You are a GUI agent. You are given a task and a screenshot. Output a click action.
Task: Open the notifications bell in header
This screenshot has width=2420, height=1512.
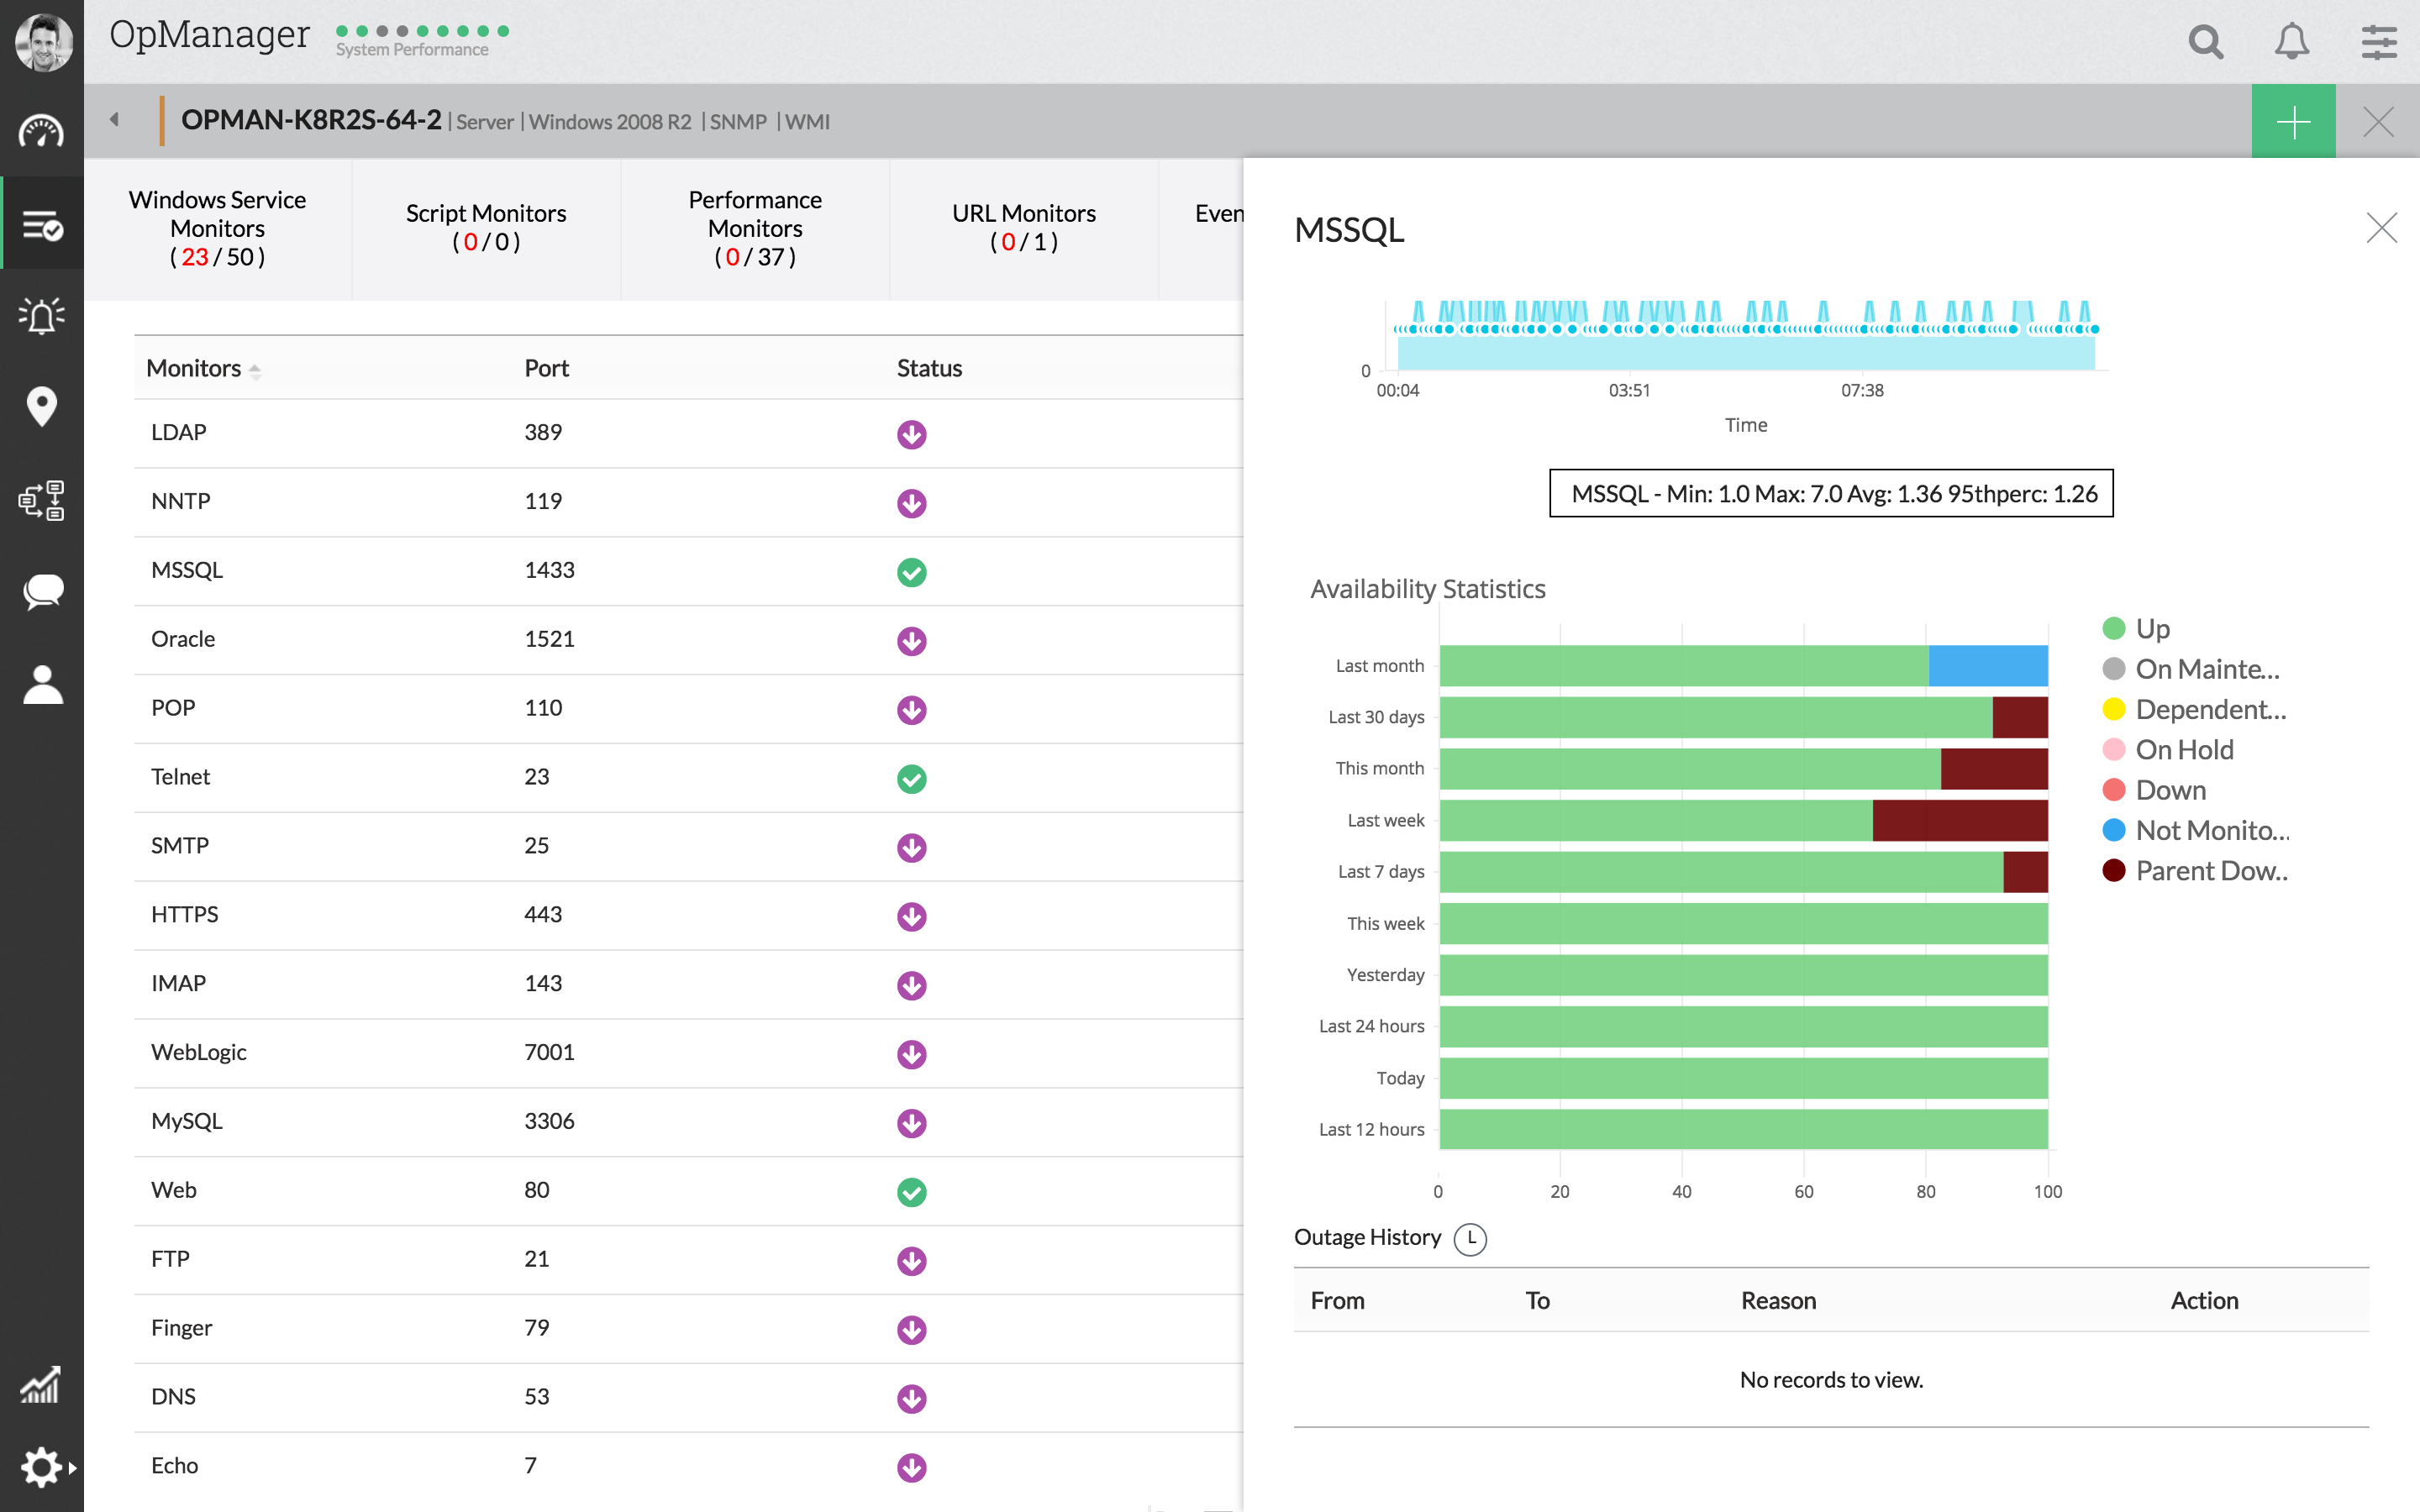(2291, 42)
